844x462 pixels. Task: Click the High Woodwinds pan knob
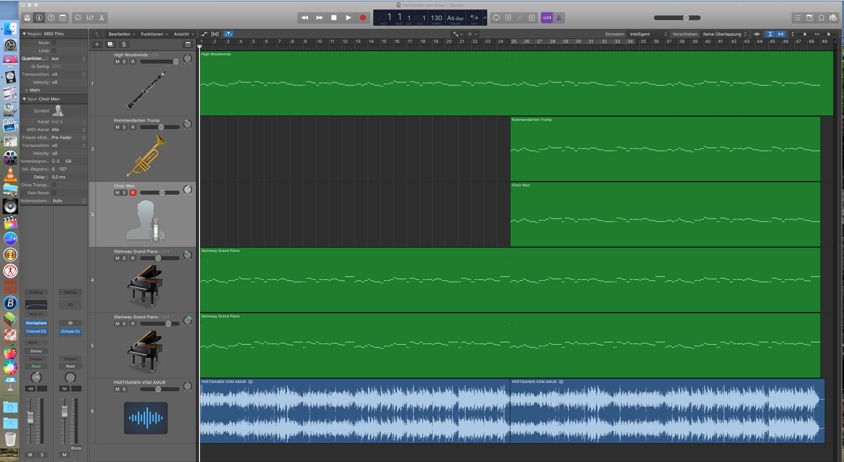tap(187, 58)
